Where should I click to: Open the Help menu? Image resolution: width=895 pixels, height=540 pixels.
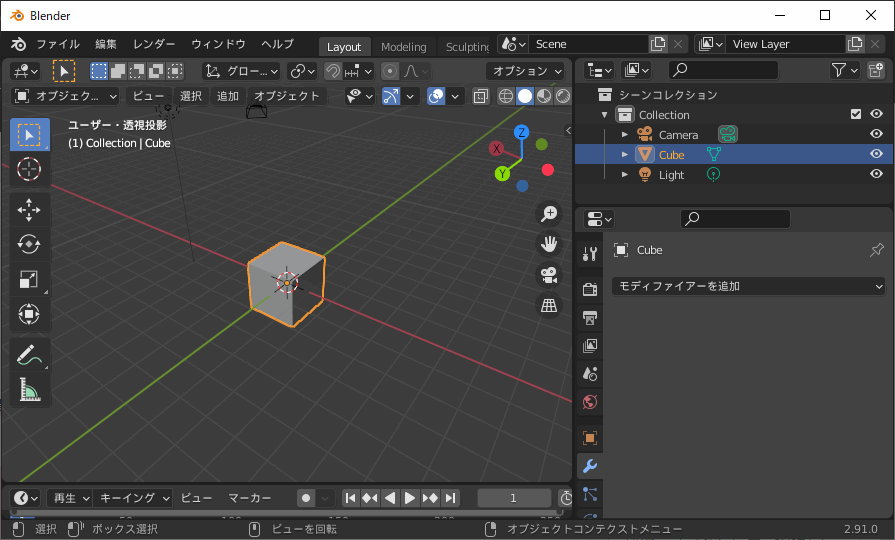(277, 44)
